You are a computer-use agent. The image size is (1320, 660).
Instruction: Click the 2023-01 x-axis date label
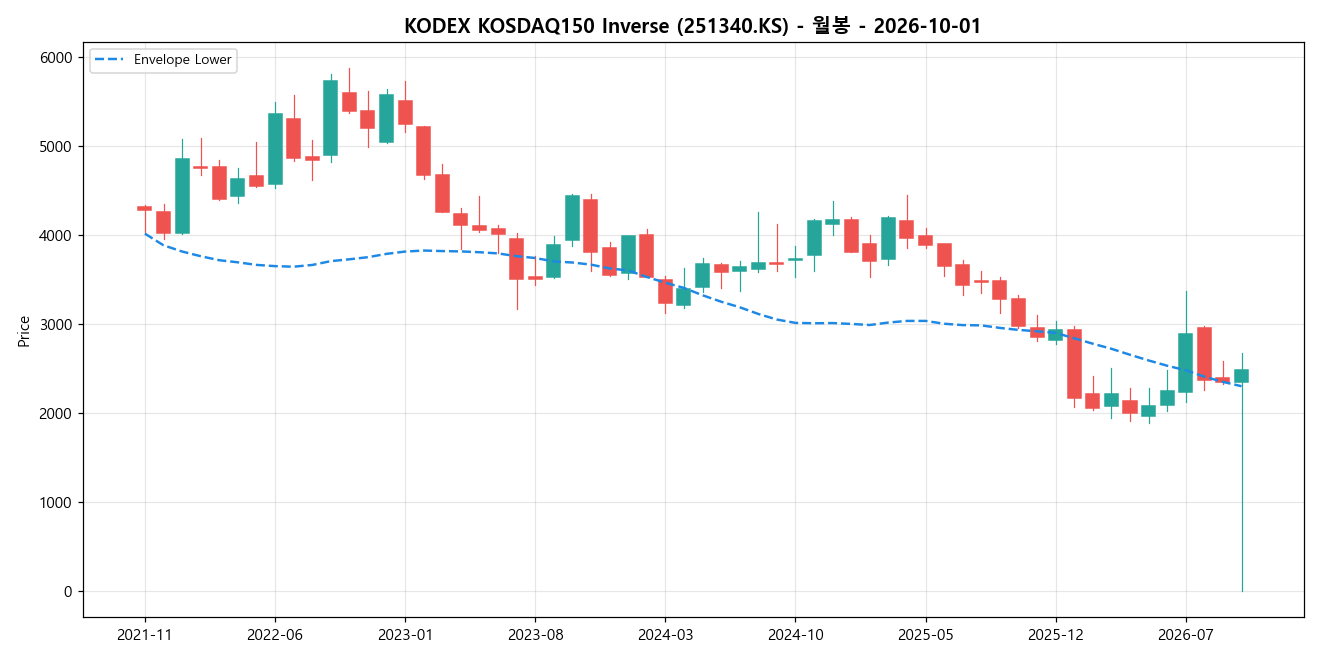(x=405, y=634)
